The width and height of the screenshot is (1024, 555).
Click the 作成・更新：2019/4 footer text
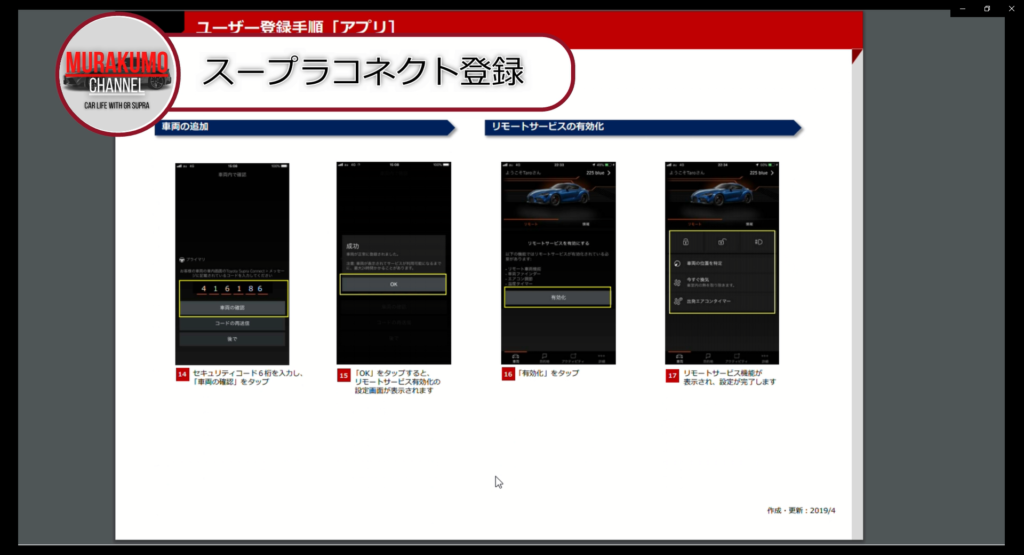point(801,511)
